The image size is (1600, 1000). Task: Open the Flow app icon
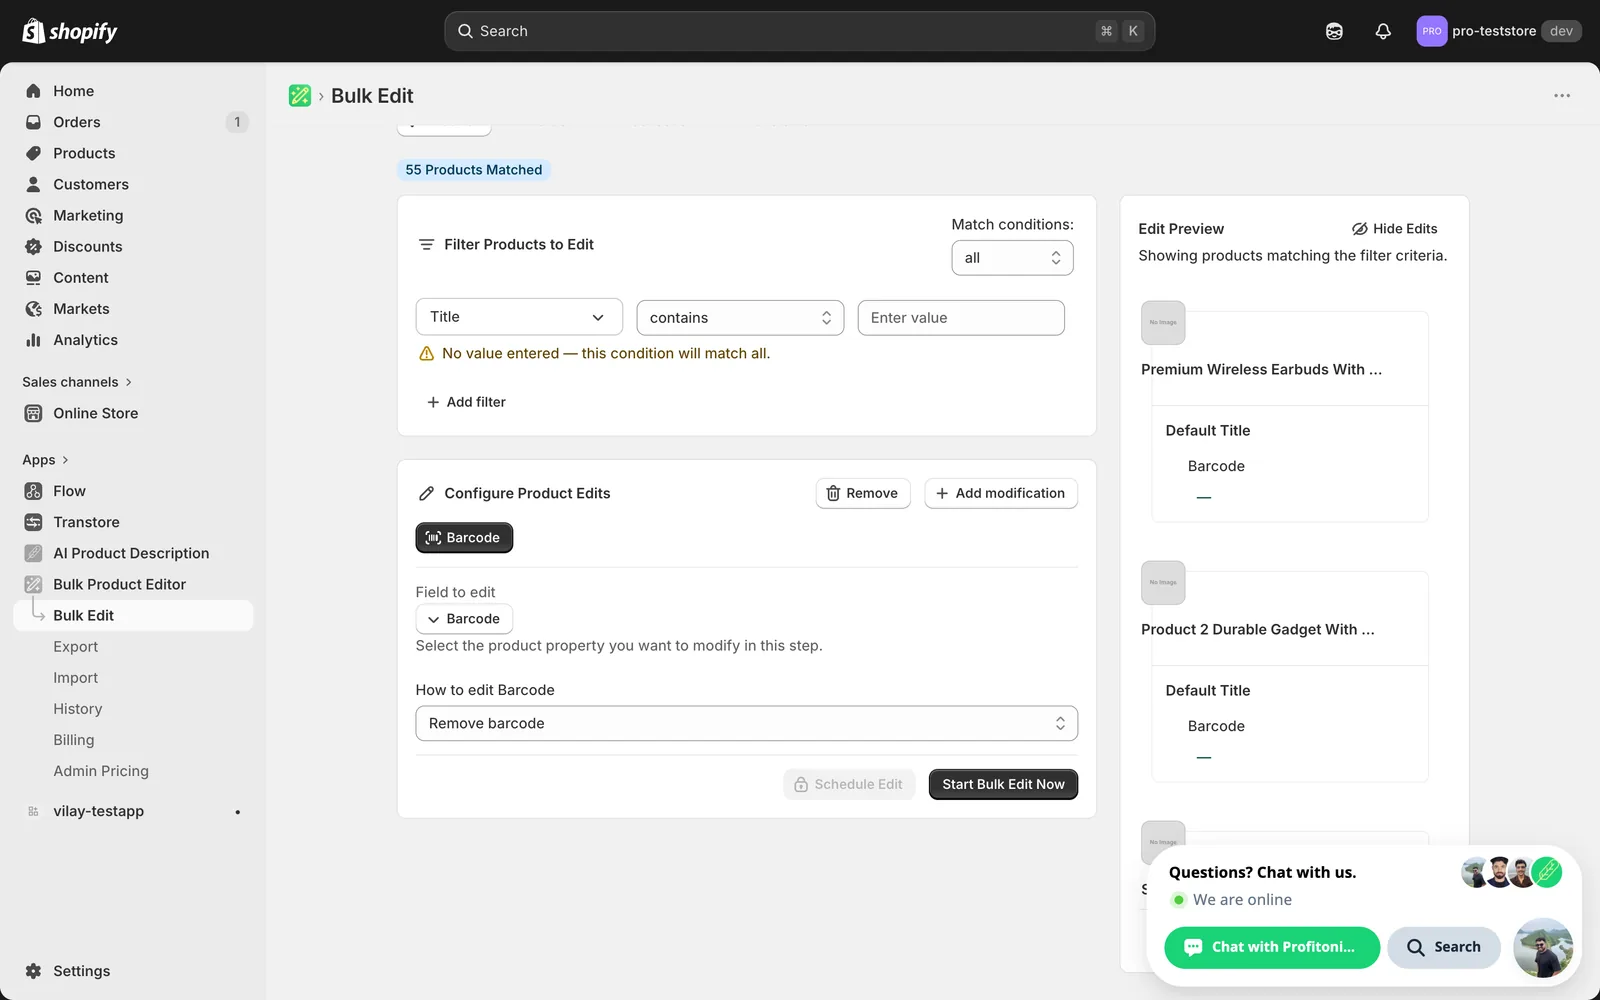coord(33,491)
